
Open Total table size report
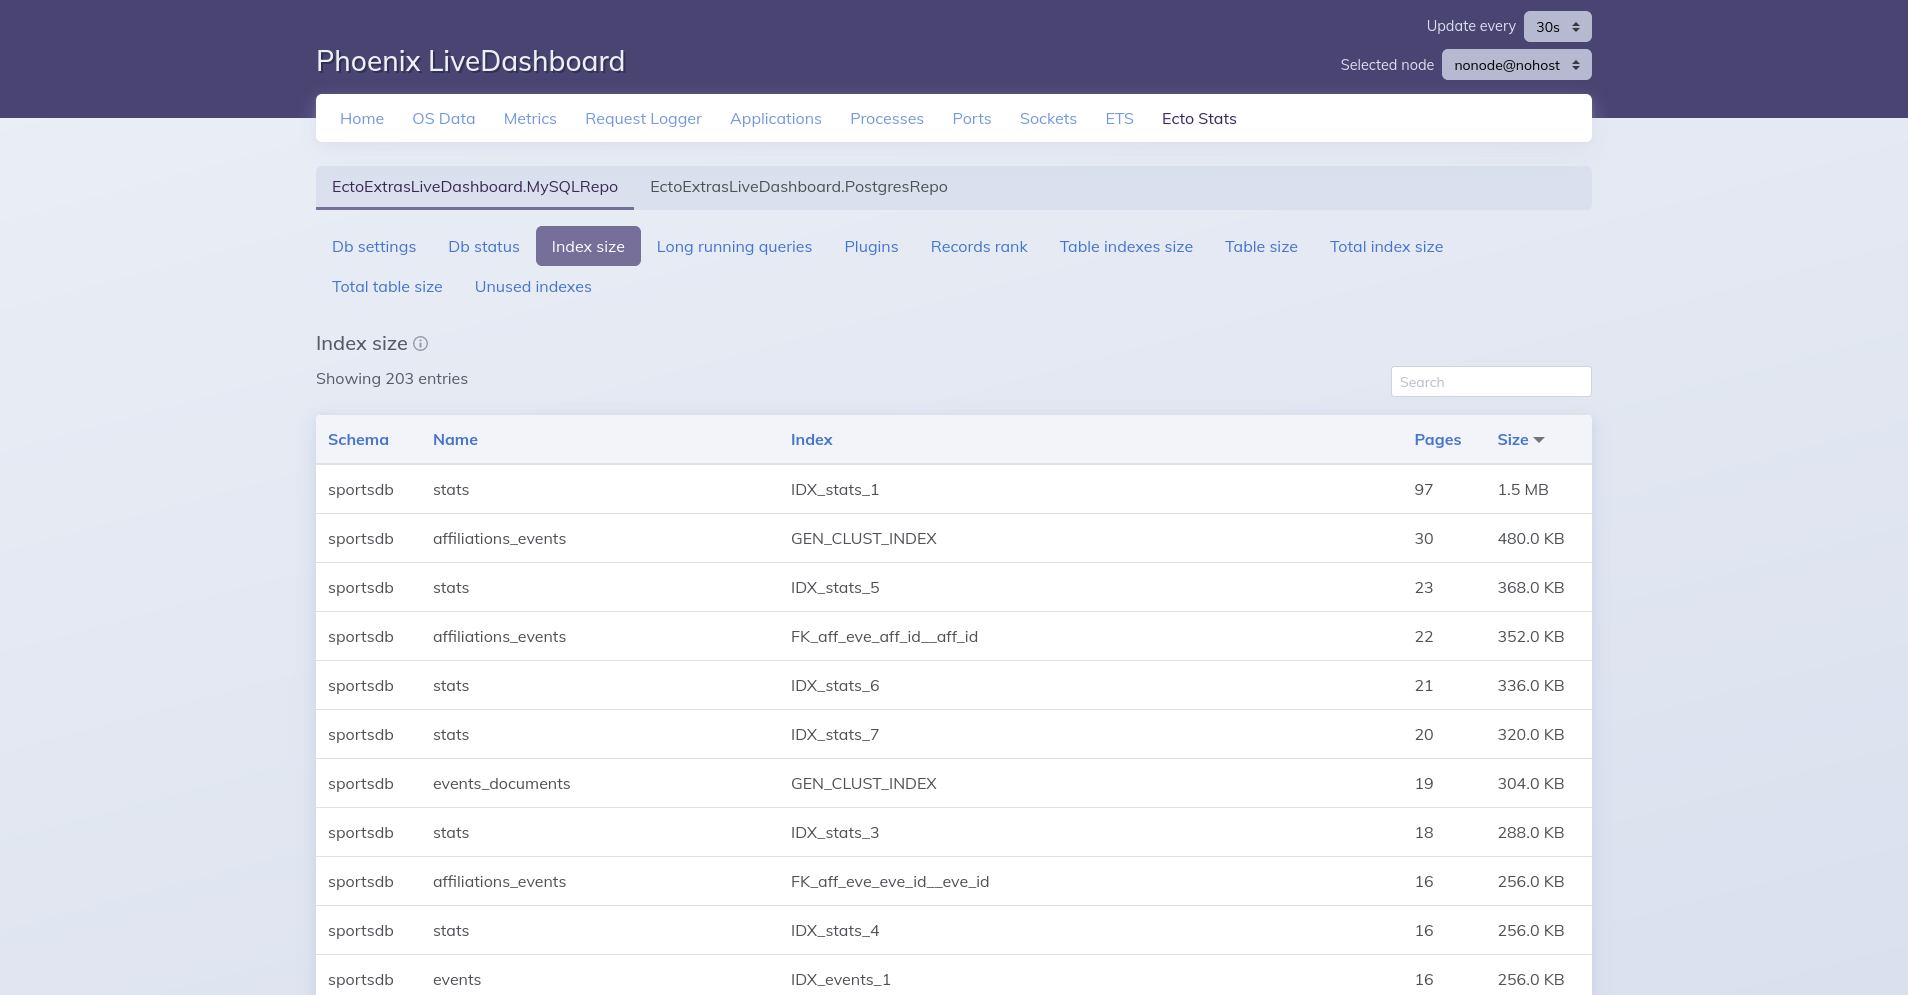click(x=386, y=286)
